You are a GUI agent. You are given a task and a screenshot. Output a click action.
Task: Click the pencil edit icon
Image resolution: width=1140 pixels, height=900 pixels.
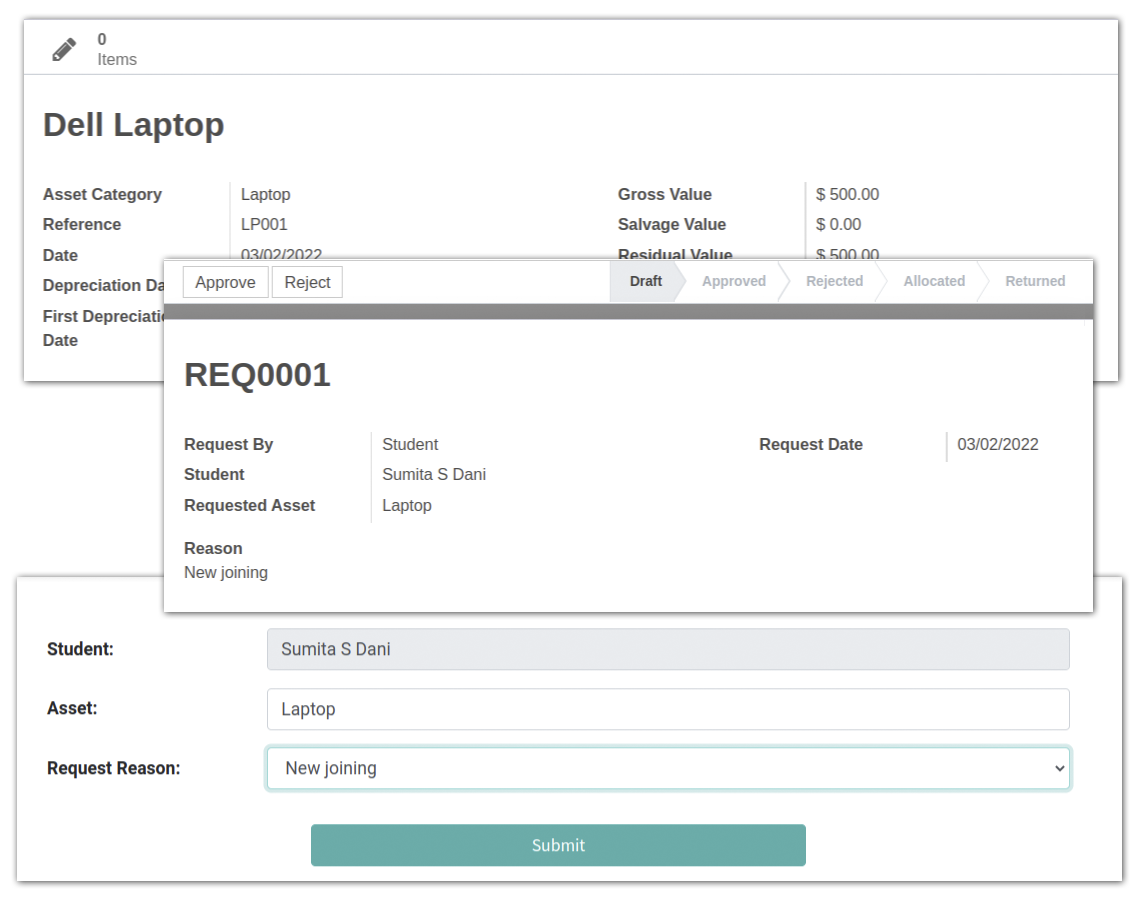(x=64, y=49)
